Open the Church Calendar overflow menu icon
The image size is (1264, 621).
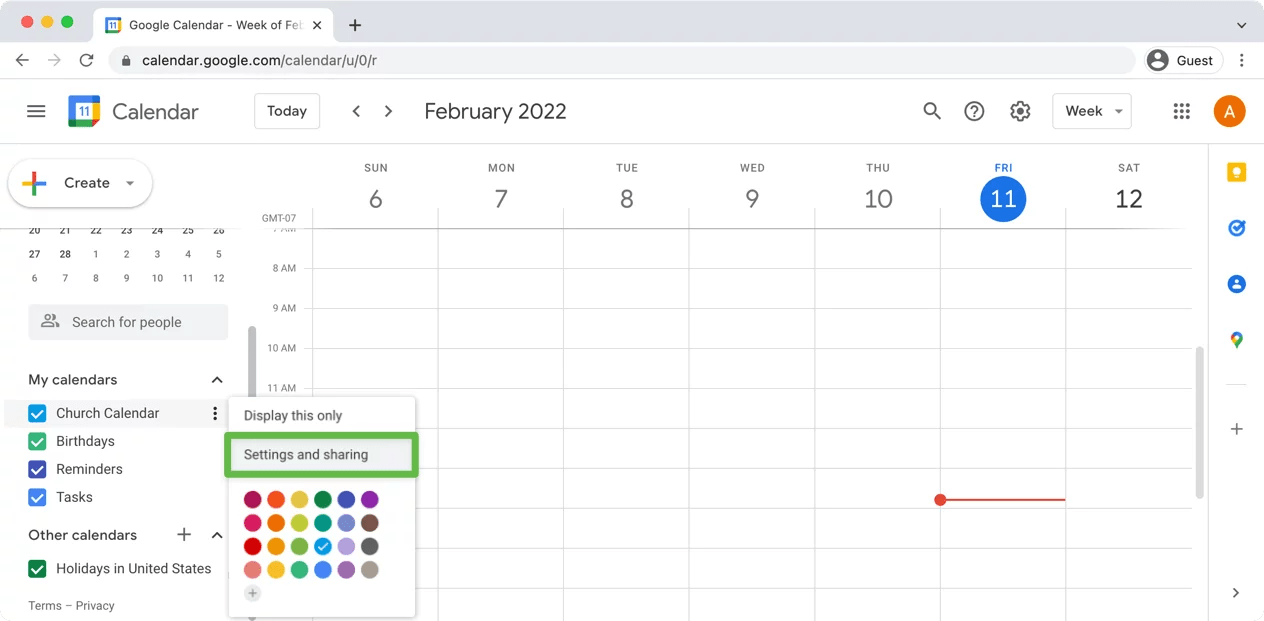click(214, 413)
